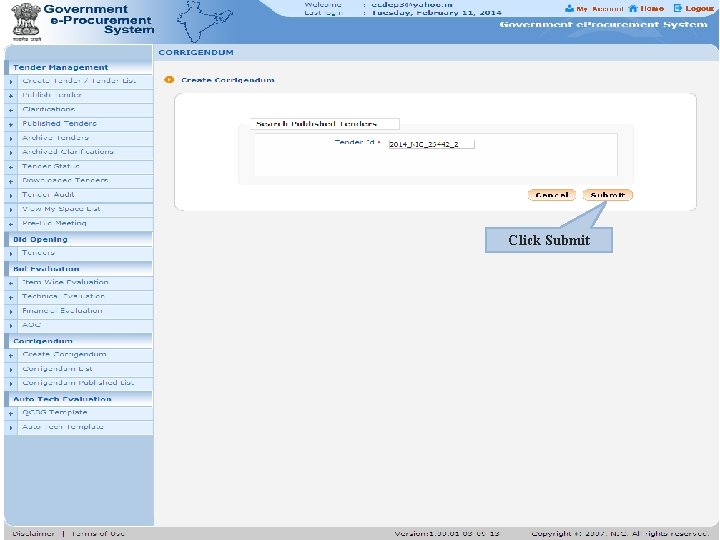Click the Submit button
Image resolution: width=720 pixels, height=540 pixels.
coord(608,195)
